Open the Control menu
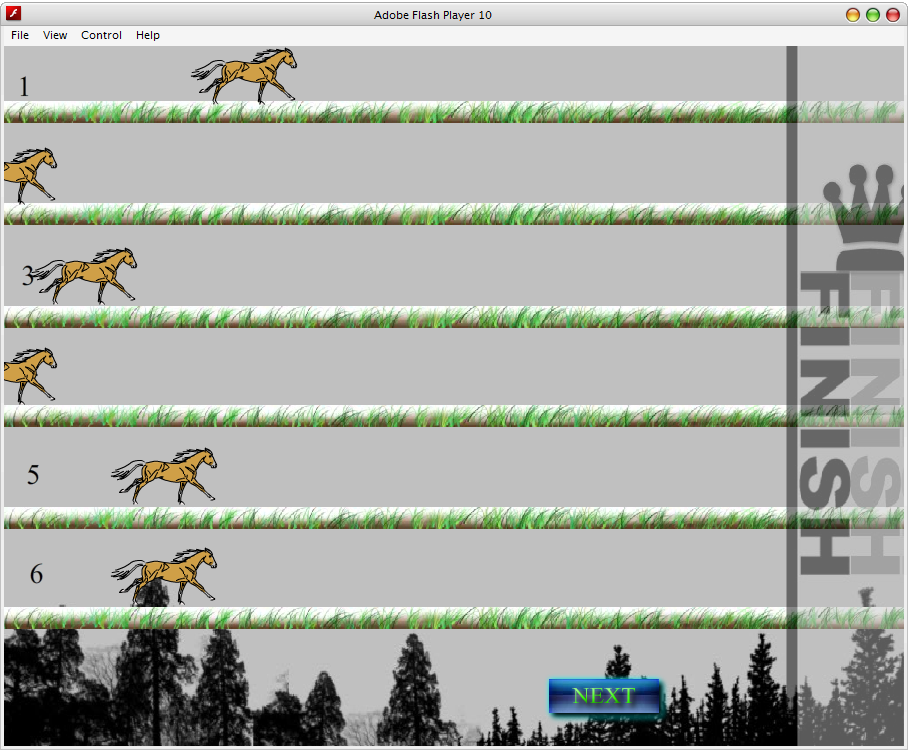Screen dimensions: 908x750 pyautogui.click(x=101, y=35)
